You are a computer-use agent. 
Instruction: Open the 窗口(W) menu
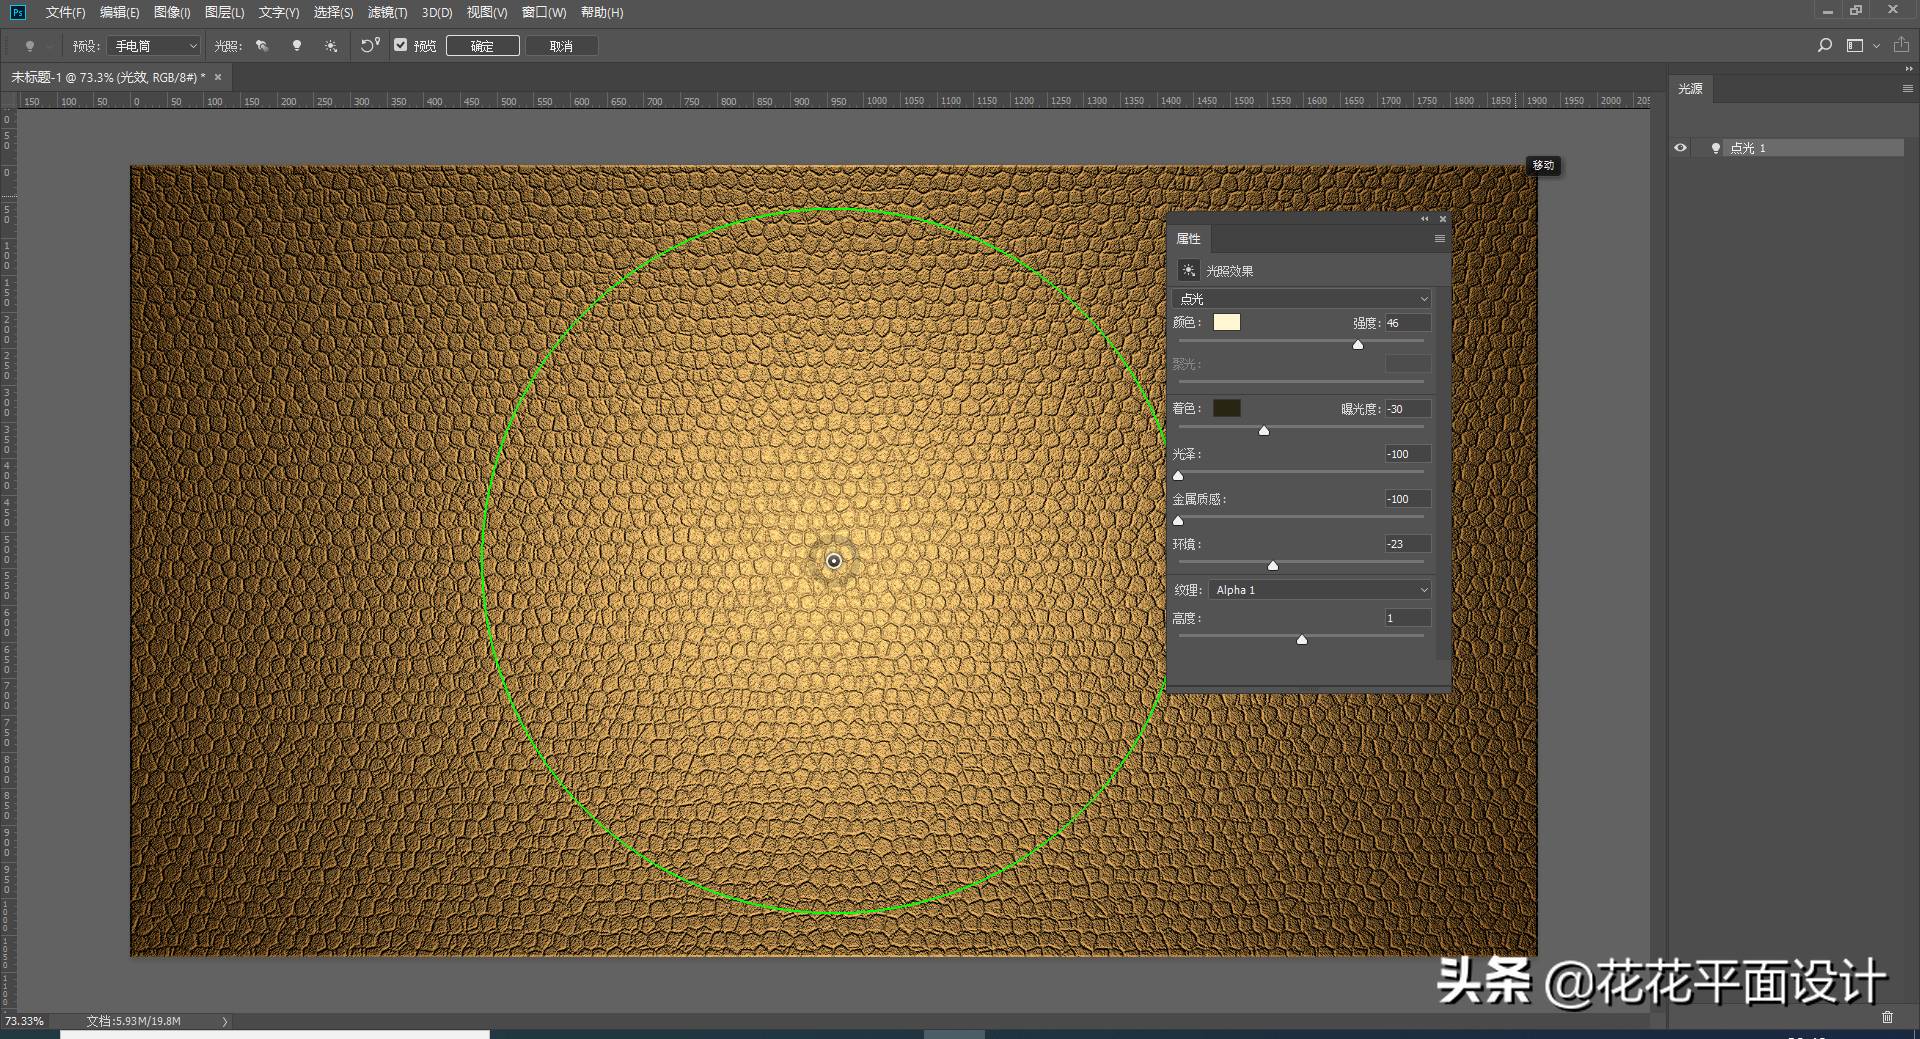[x=544, y=13]
